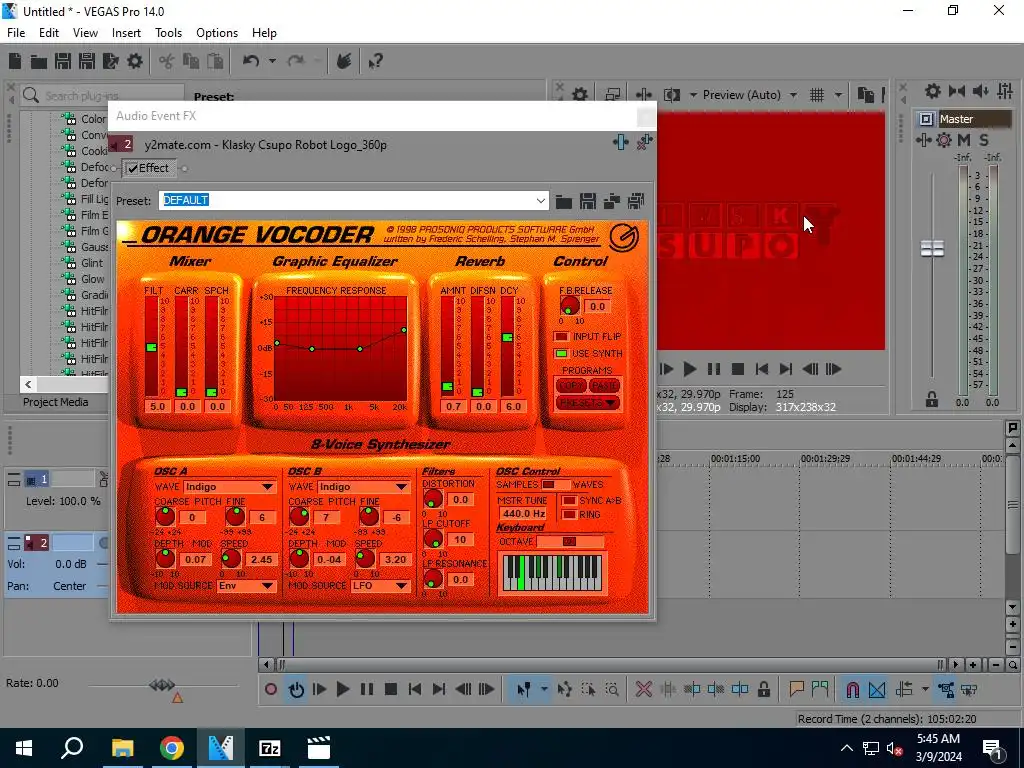1024x768 pixels.
Task: Open the vocoder PRESETS dropdown
Action: click(x=586, y=403)
